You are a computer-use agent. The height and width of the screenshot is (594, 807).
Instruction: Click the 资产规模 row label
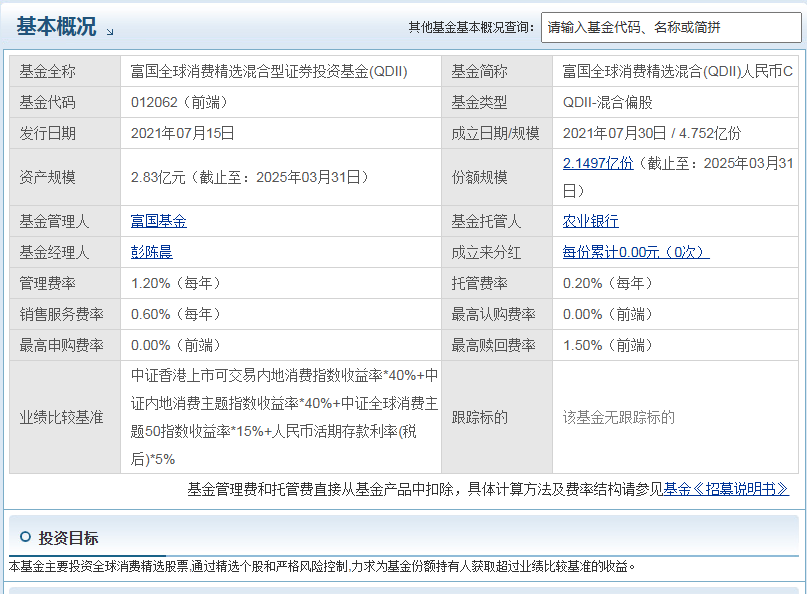[47, 178]
